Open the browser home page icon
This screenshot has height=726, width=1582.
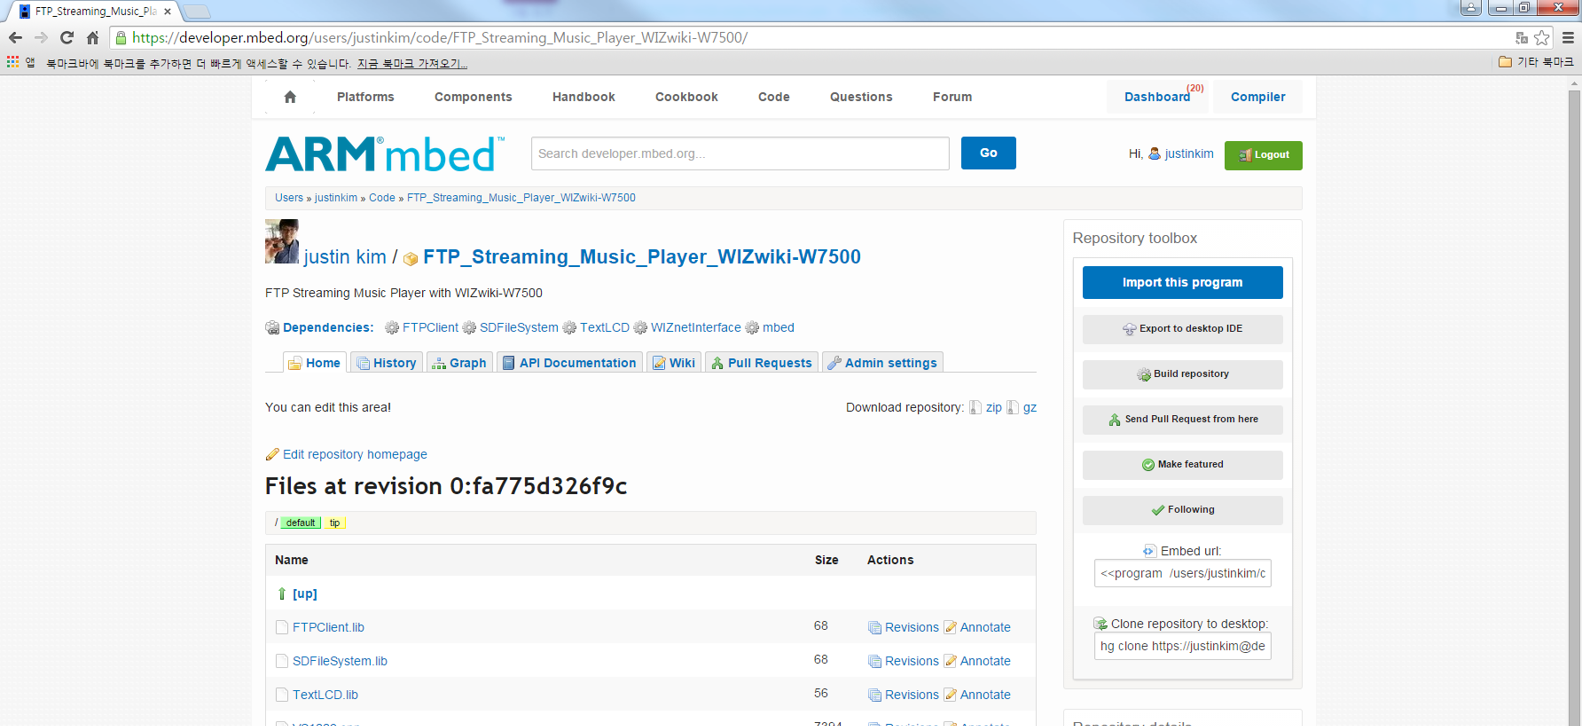(93, 38)
